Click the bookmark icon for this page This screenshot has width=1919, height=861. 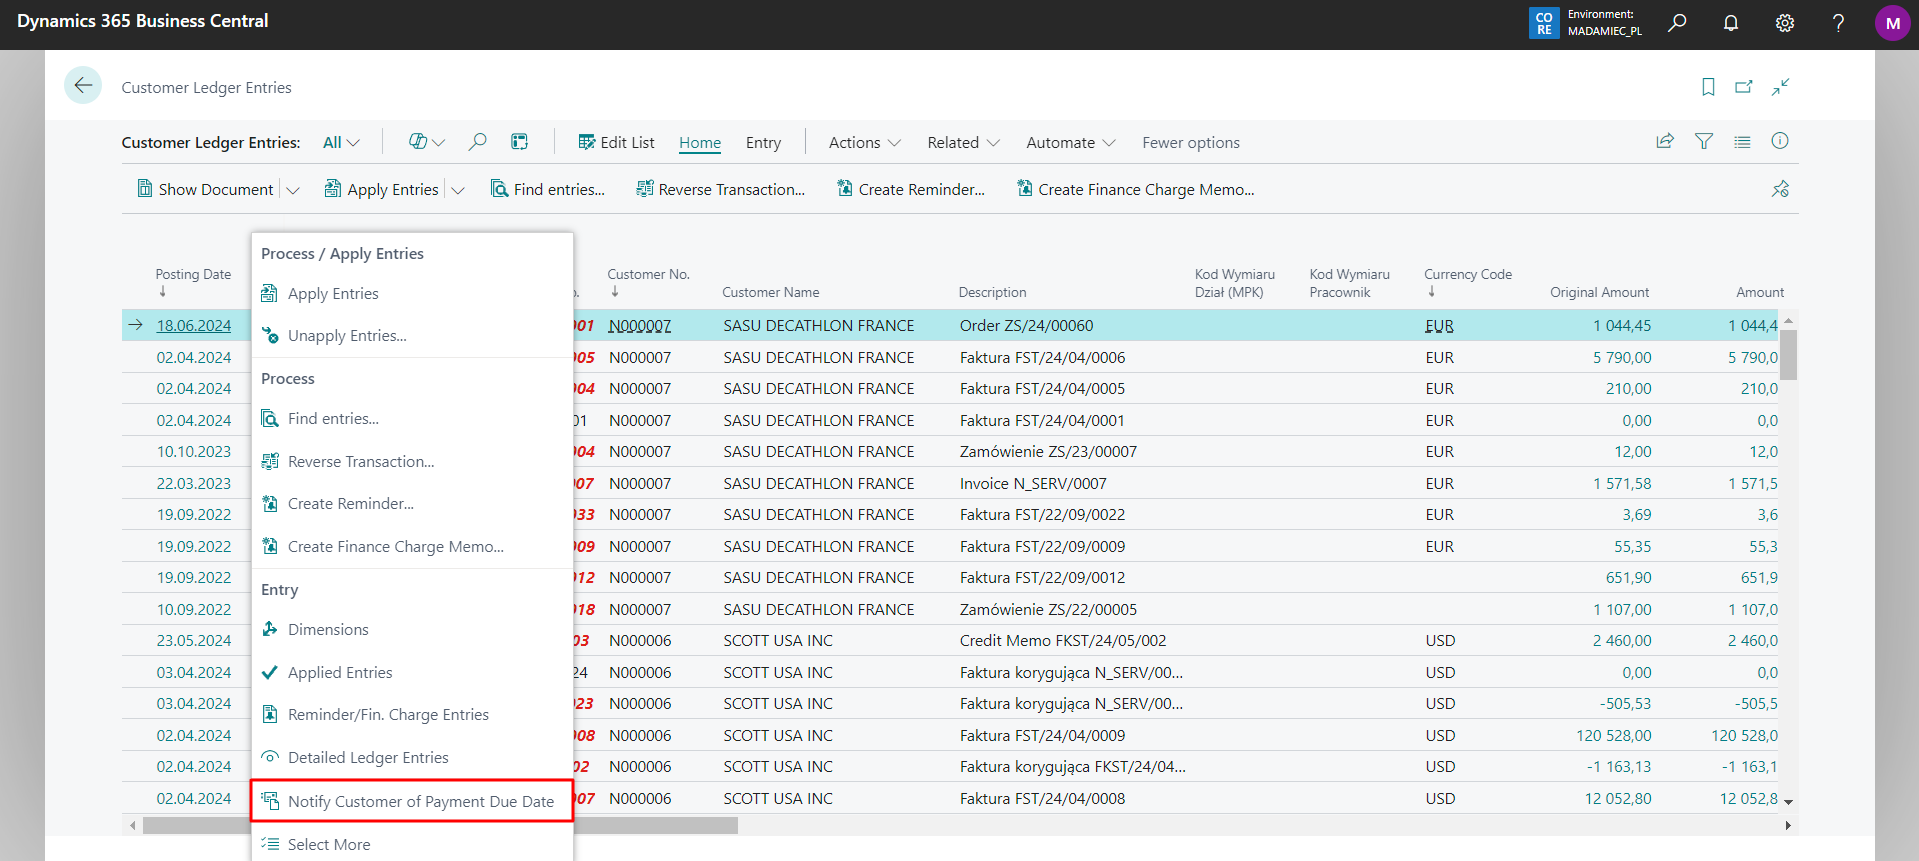tap(1708, 87)
